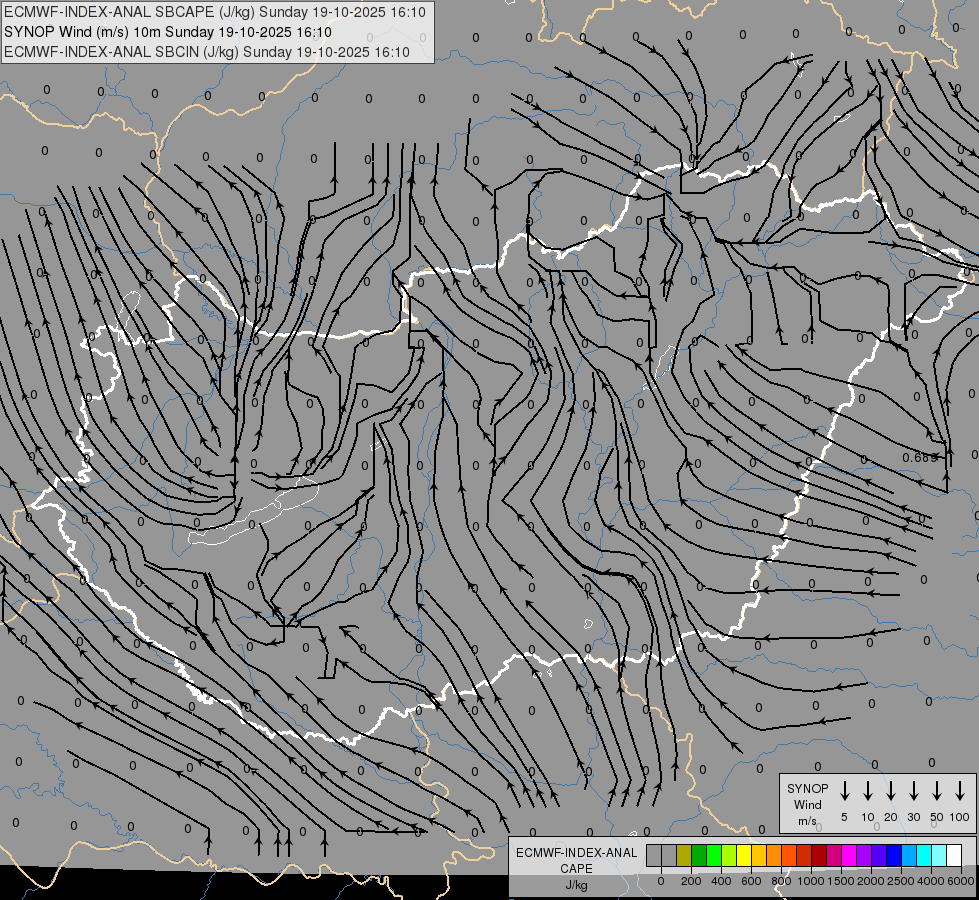
Task: Click the 800 tick label on the CAPE scale
Action: [x=781, y=881]
